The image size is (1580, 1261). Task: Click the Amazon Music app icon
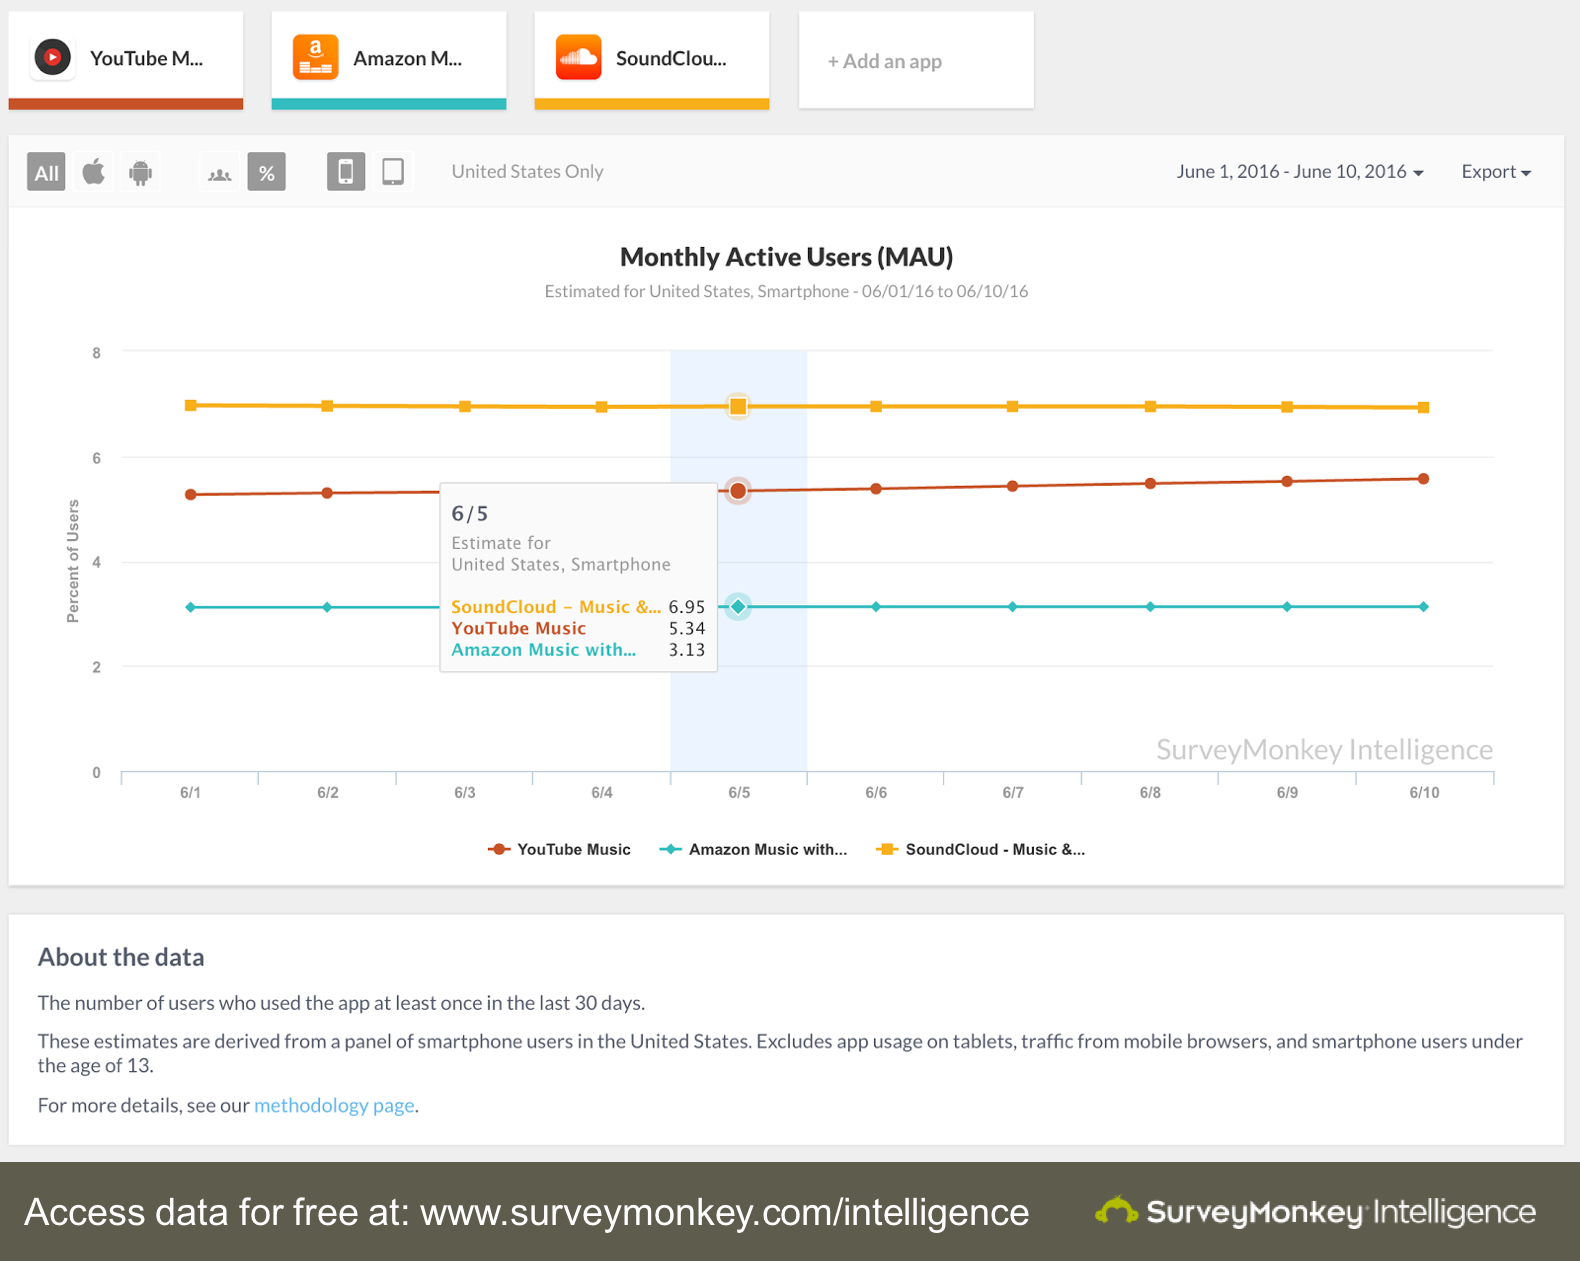[x=315, y=58]
